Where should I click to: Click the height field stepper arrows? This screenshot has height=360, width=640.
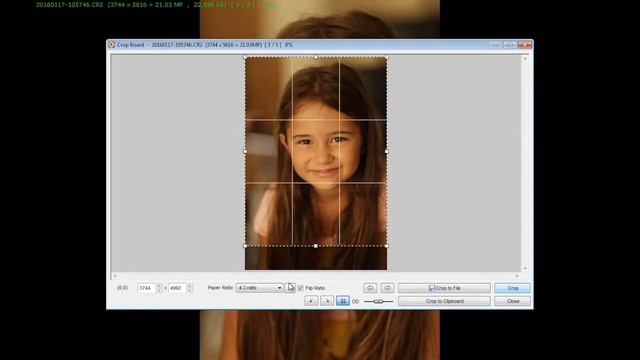tap(189, 288)
